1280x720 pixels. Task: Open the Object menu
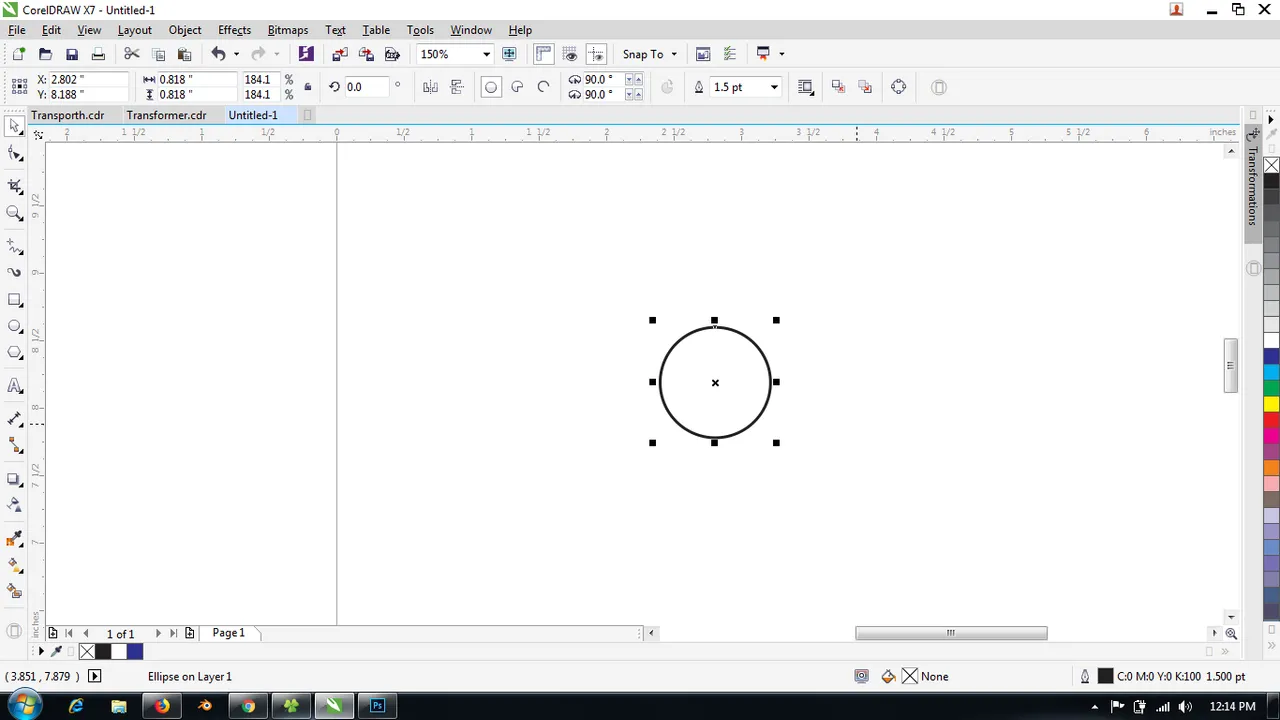tap(185, 30)
